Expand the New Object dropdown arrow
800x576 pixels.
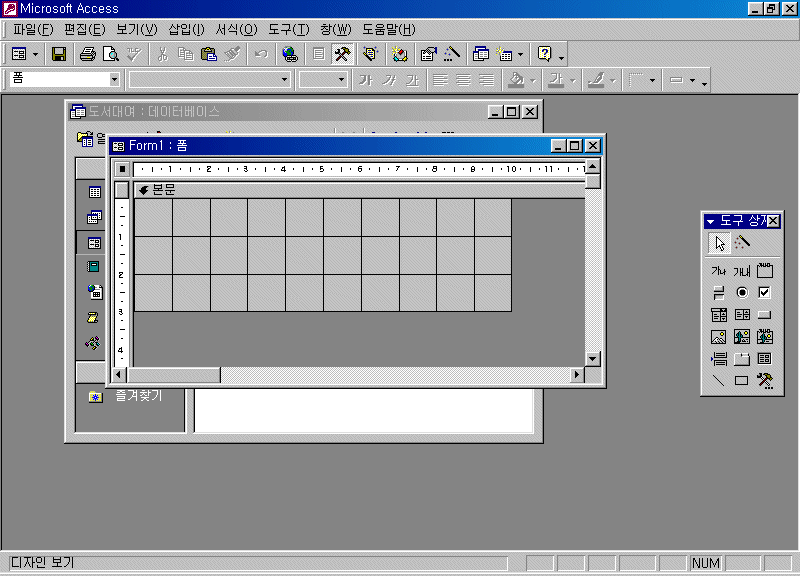coord(520,55)
